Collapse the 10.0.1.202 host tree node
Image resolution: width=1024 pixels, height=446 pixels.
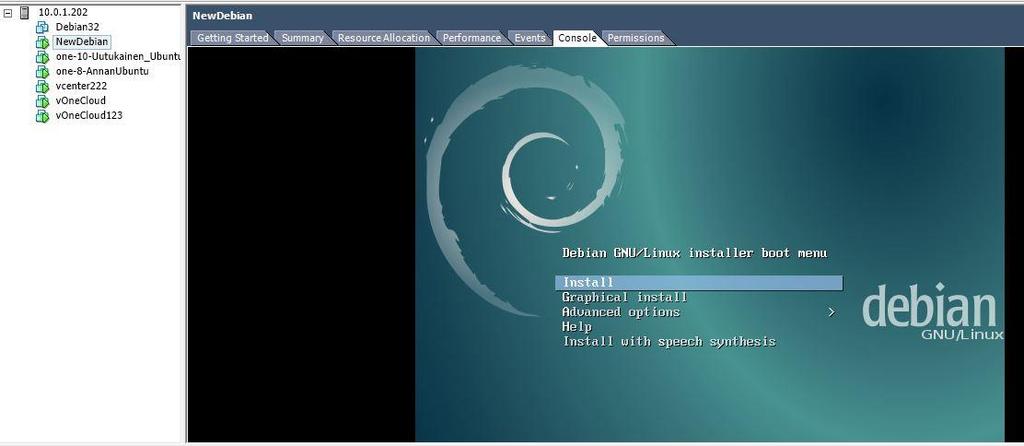(x=8, y=12)
